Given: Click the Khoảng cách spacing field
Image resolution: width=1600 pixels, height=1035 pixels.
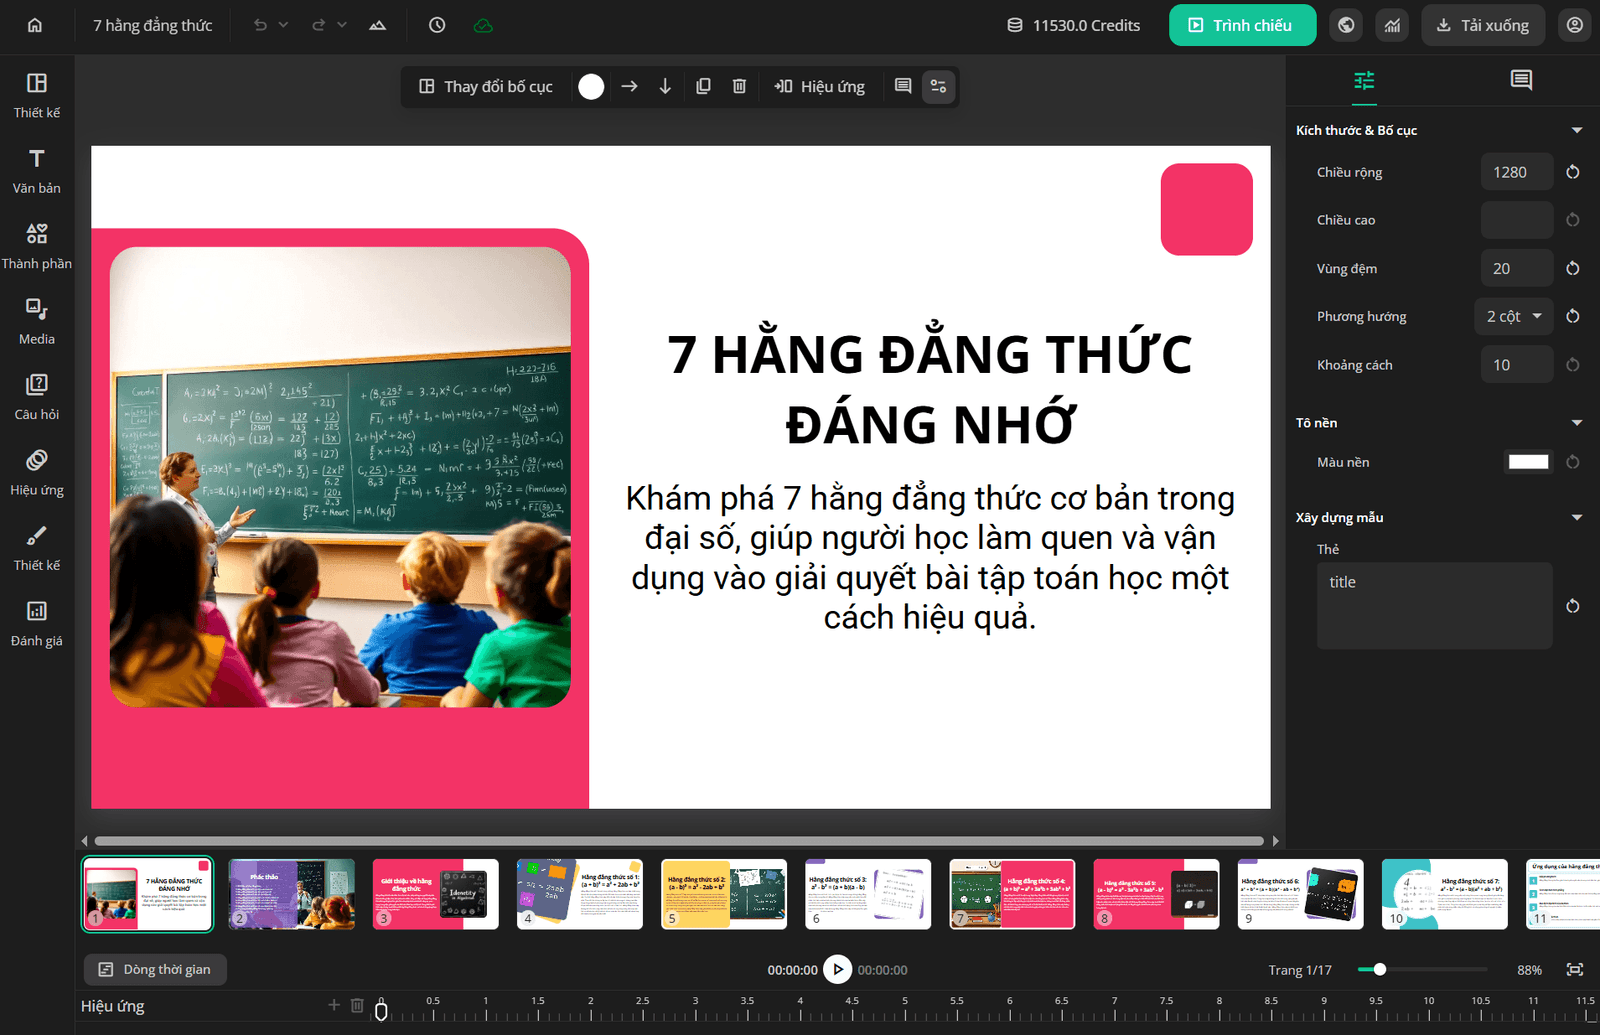Looking at the screenshot, I should pyautogui.click(x=1517, y=365).
